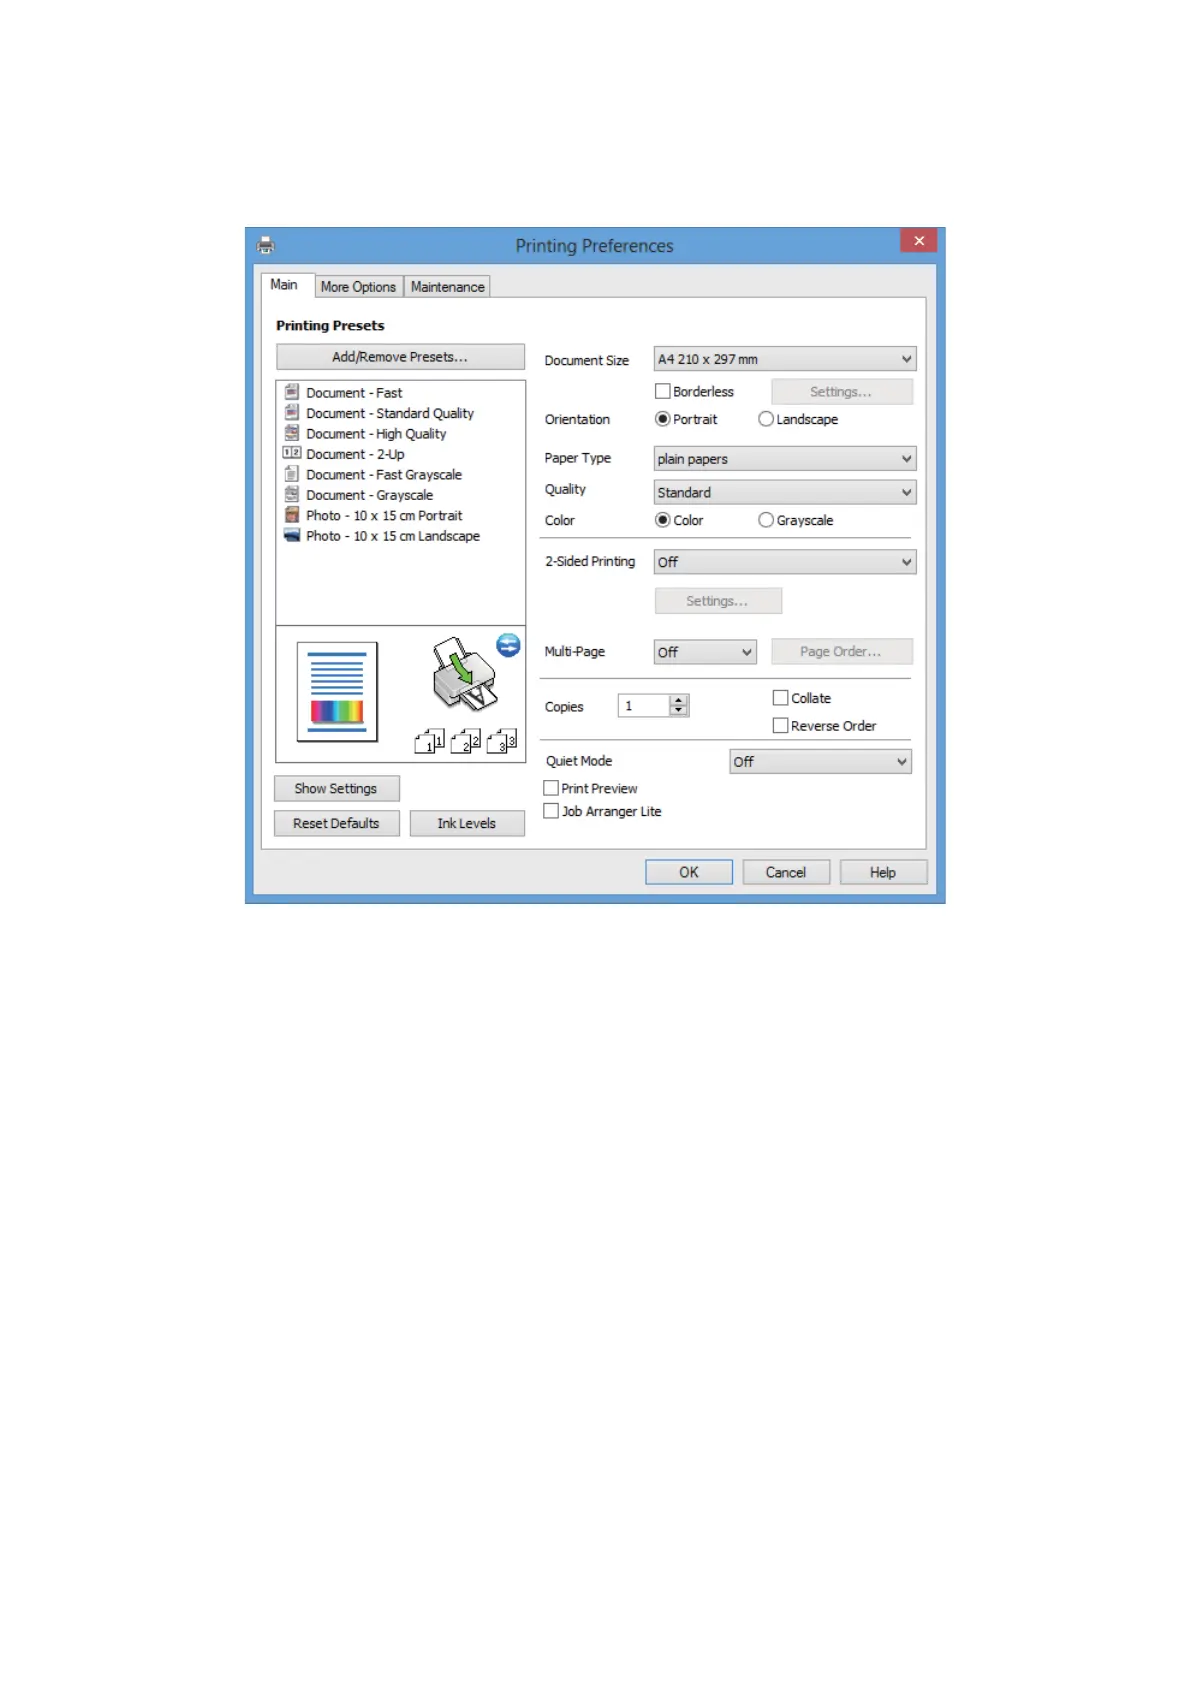Click the Copies number field
Screen dimensions: 1190x1684
644,706
